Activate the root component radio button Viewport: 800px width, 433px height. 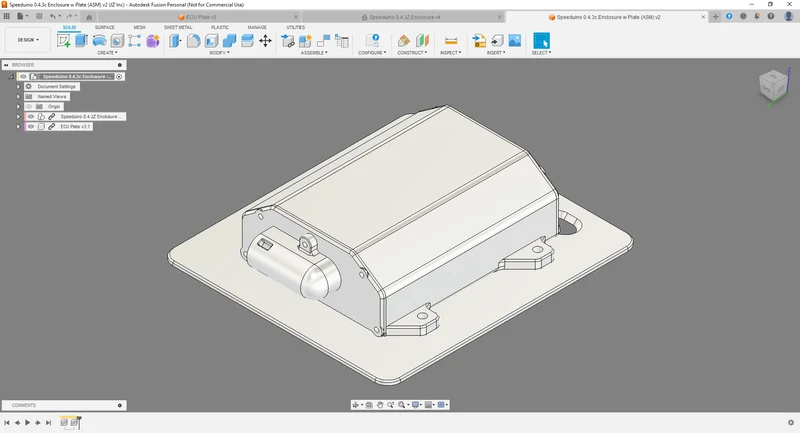[119, 77]
